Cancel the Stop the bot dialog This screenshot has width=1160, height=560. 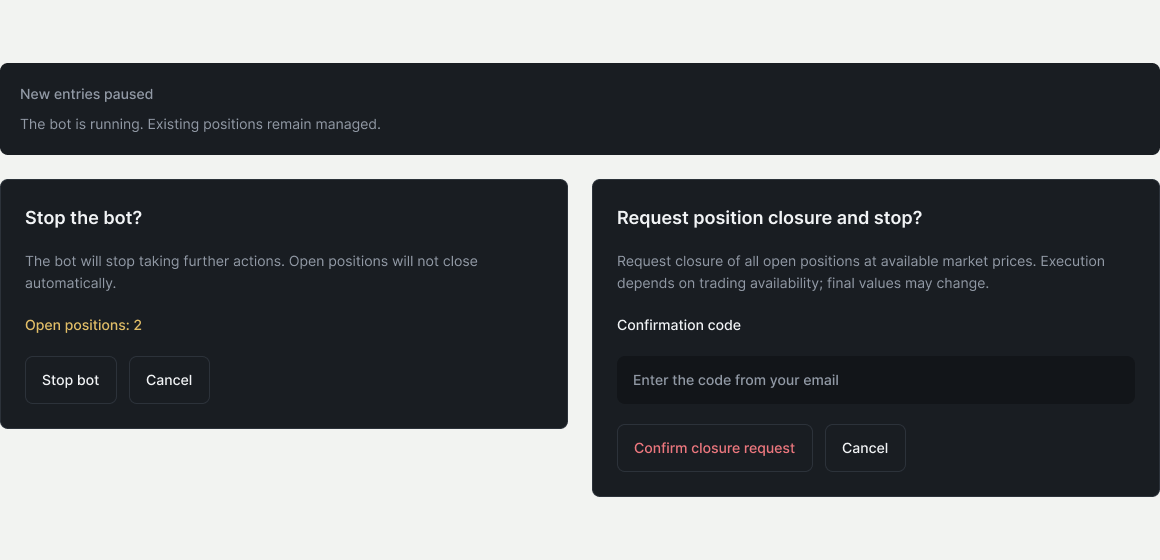169,380
